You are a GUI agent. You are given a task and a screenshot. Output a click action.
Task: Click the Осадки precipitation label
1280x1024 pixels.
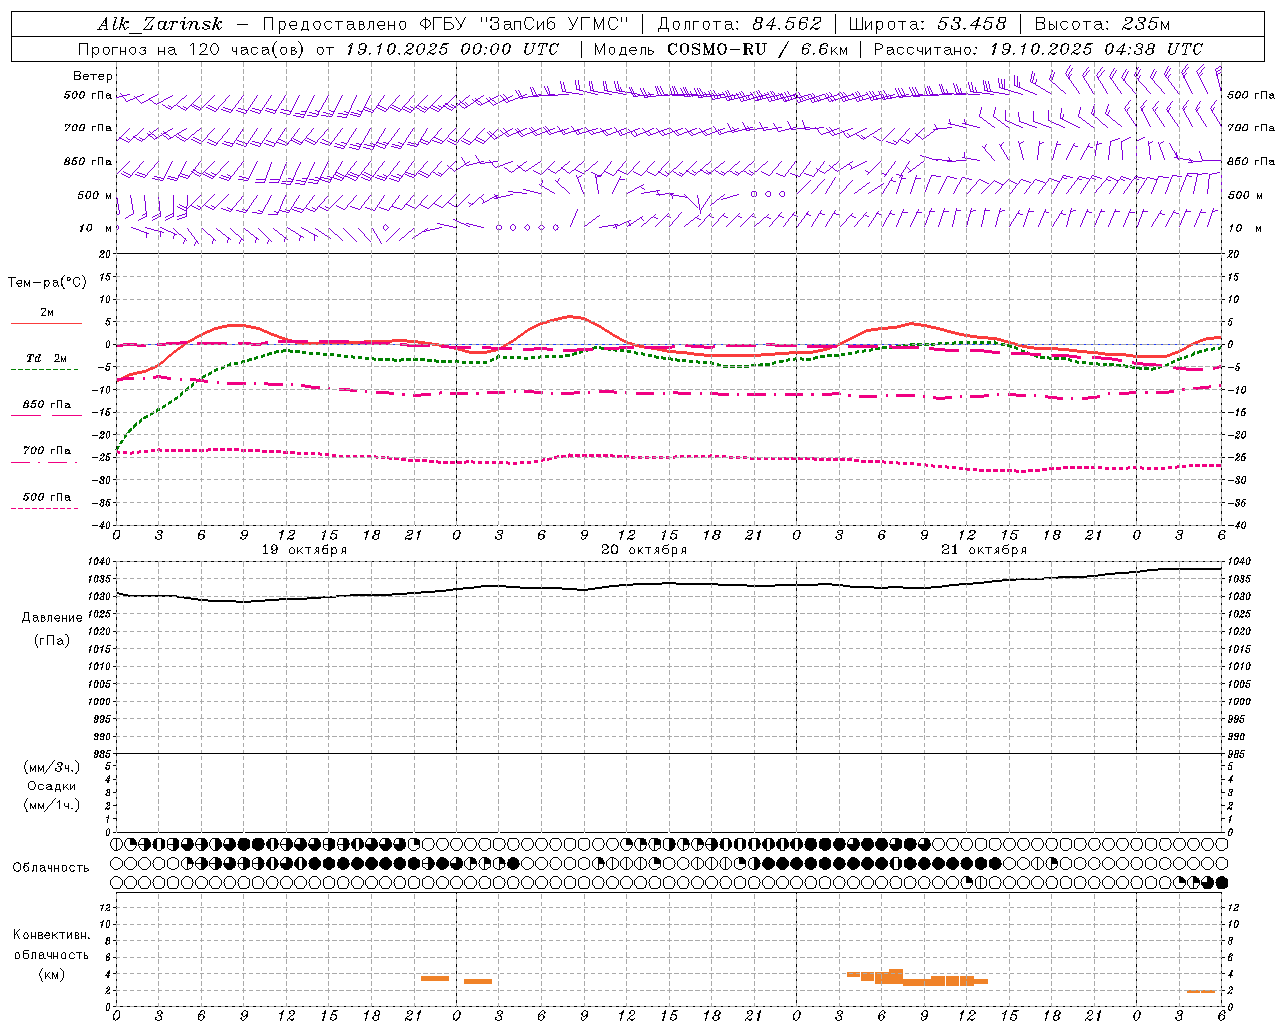[x=52, y=787]
